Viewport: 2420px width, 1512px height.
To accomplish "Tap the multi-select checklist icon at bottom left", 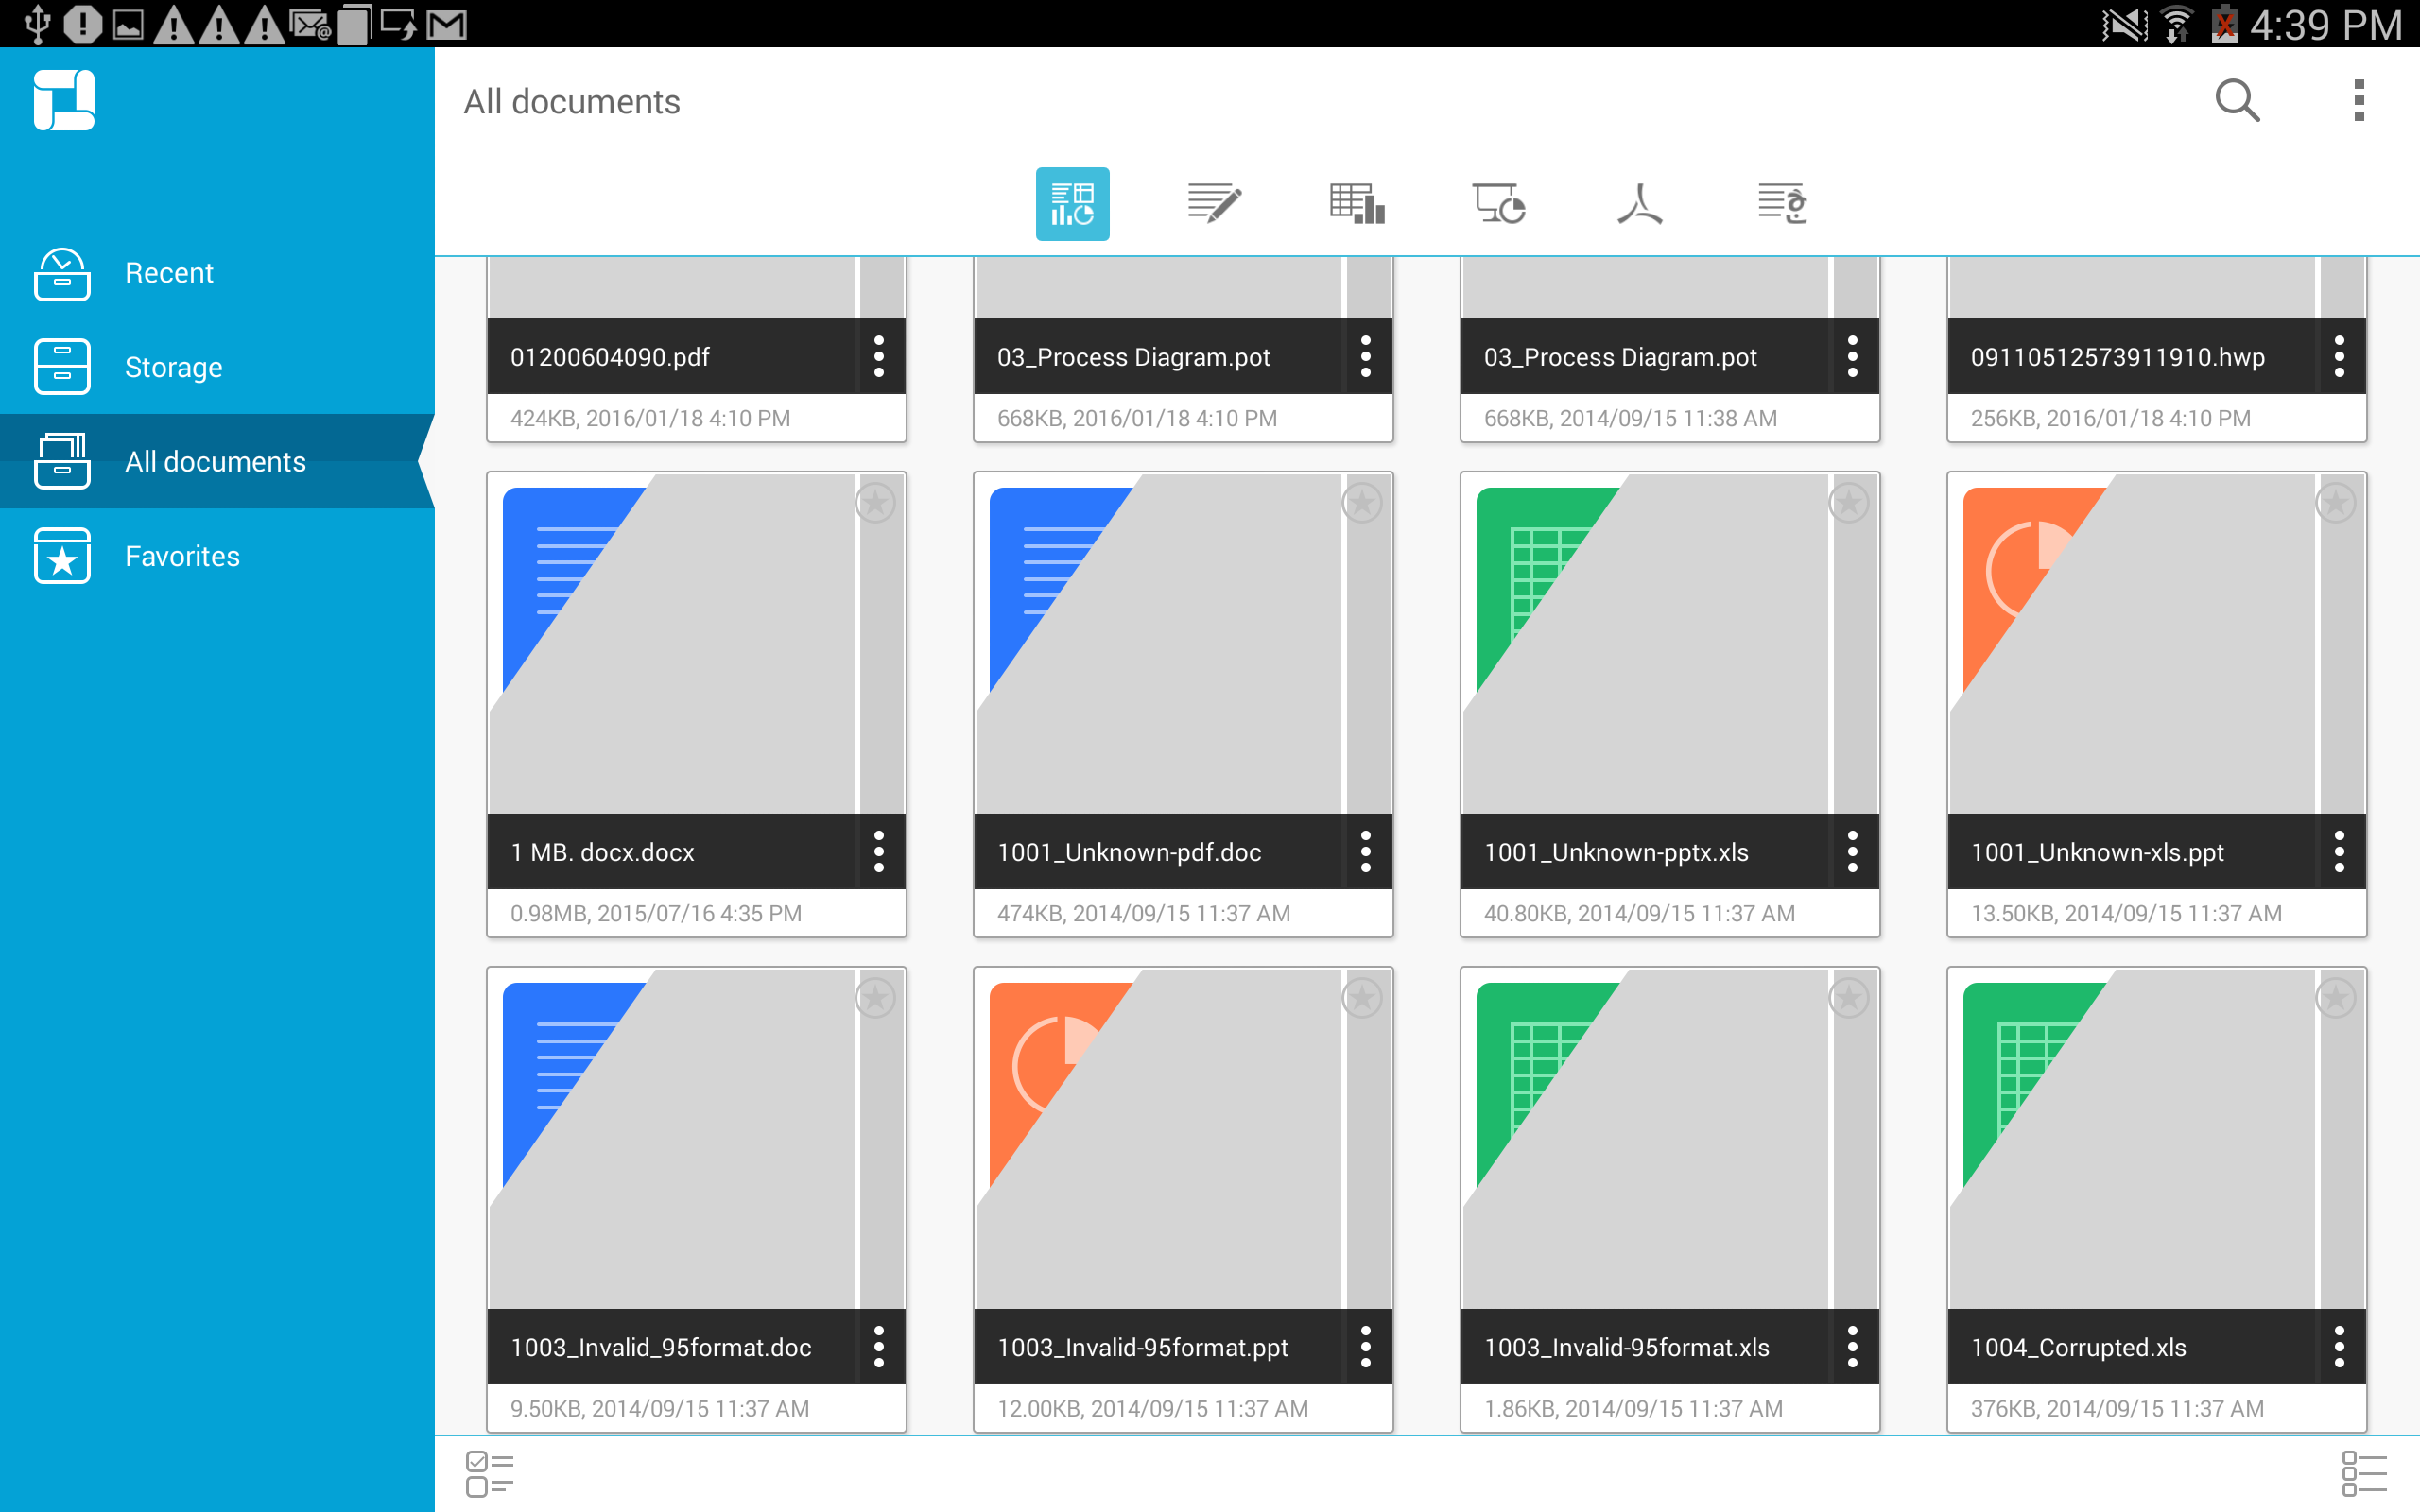I will tap(489, 1474).
